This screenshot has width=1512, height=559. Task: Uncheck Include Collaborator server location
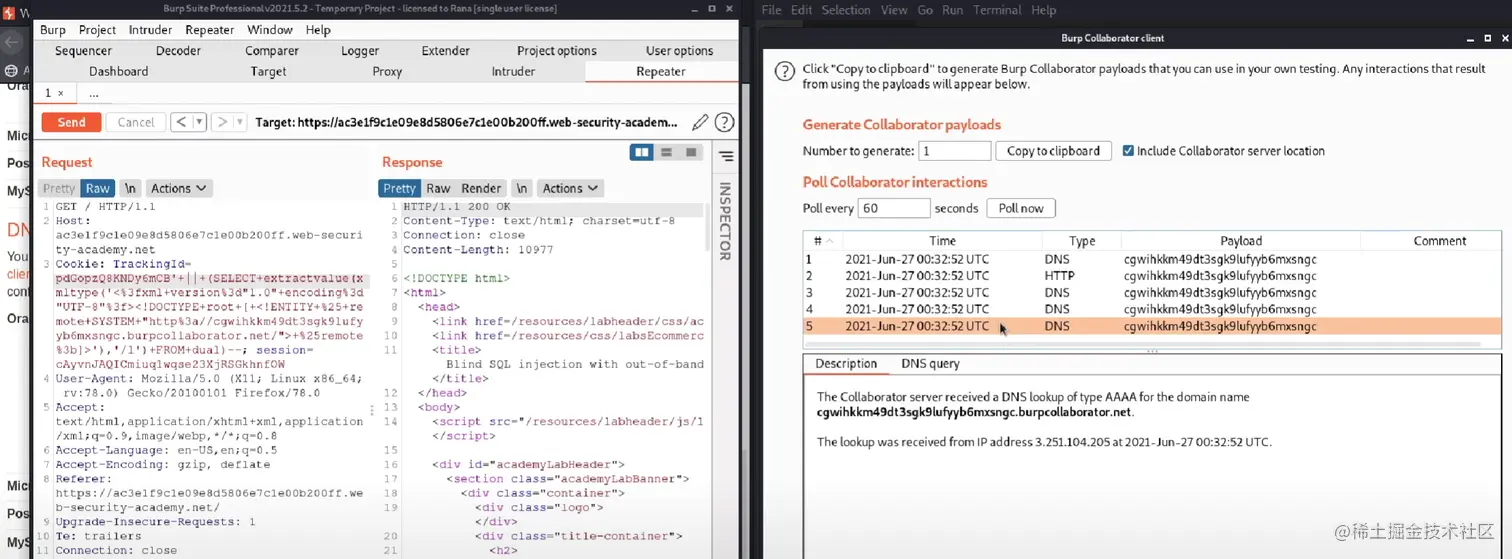(x=1128, y=151)
